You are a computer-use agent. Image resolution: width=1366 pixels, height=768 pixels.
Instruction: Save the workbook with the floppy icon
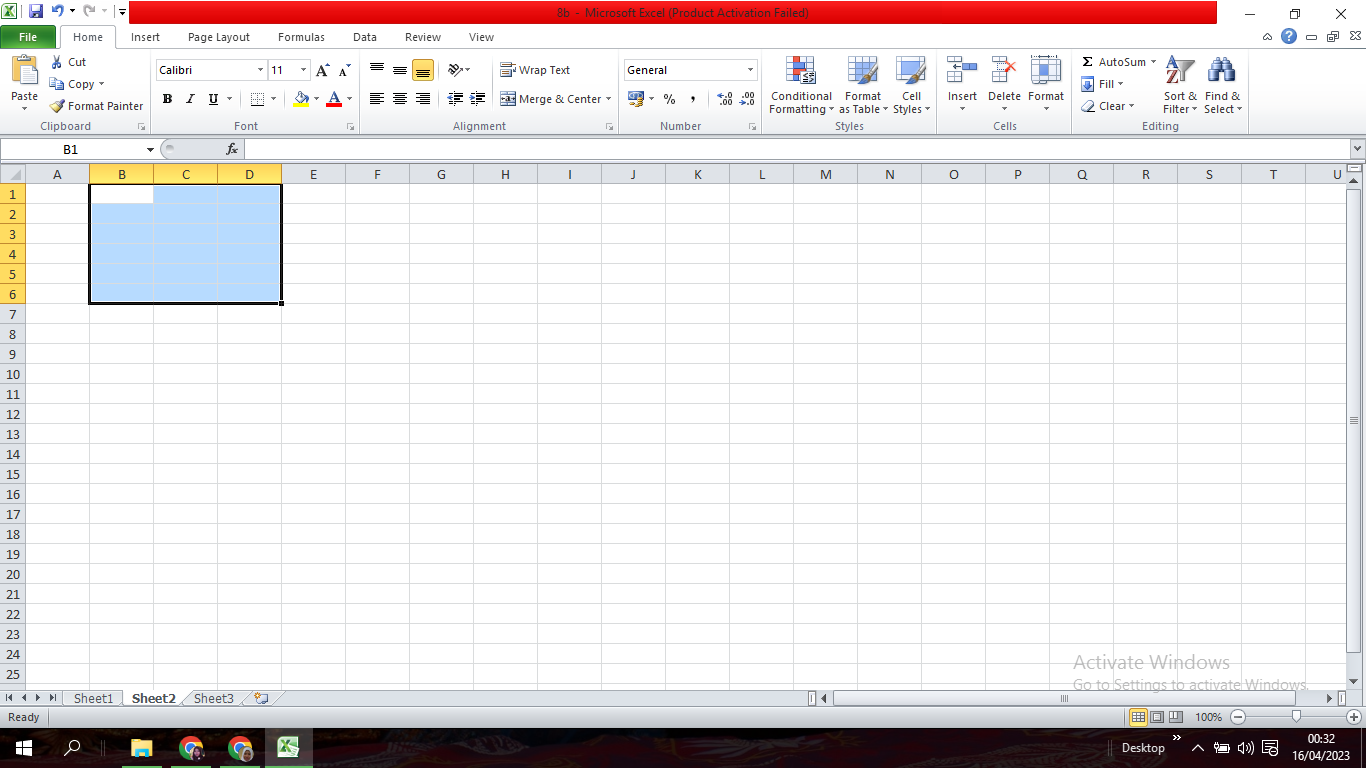coord(36,12)
